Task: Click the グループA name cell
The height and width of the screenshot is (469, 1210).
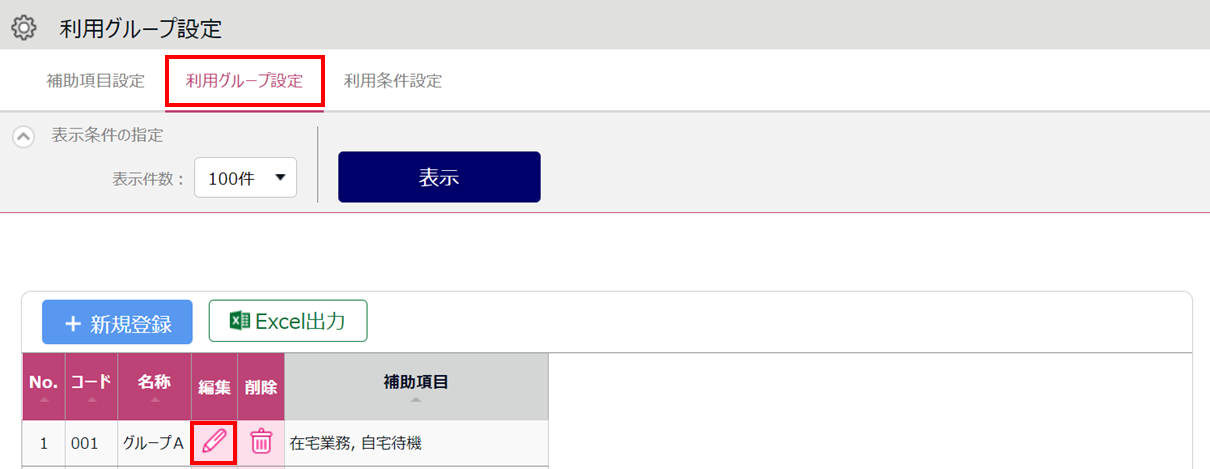Action: coord(154,442)
